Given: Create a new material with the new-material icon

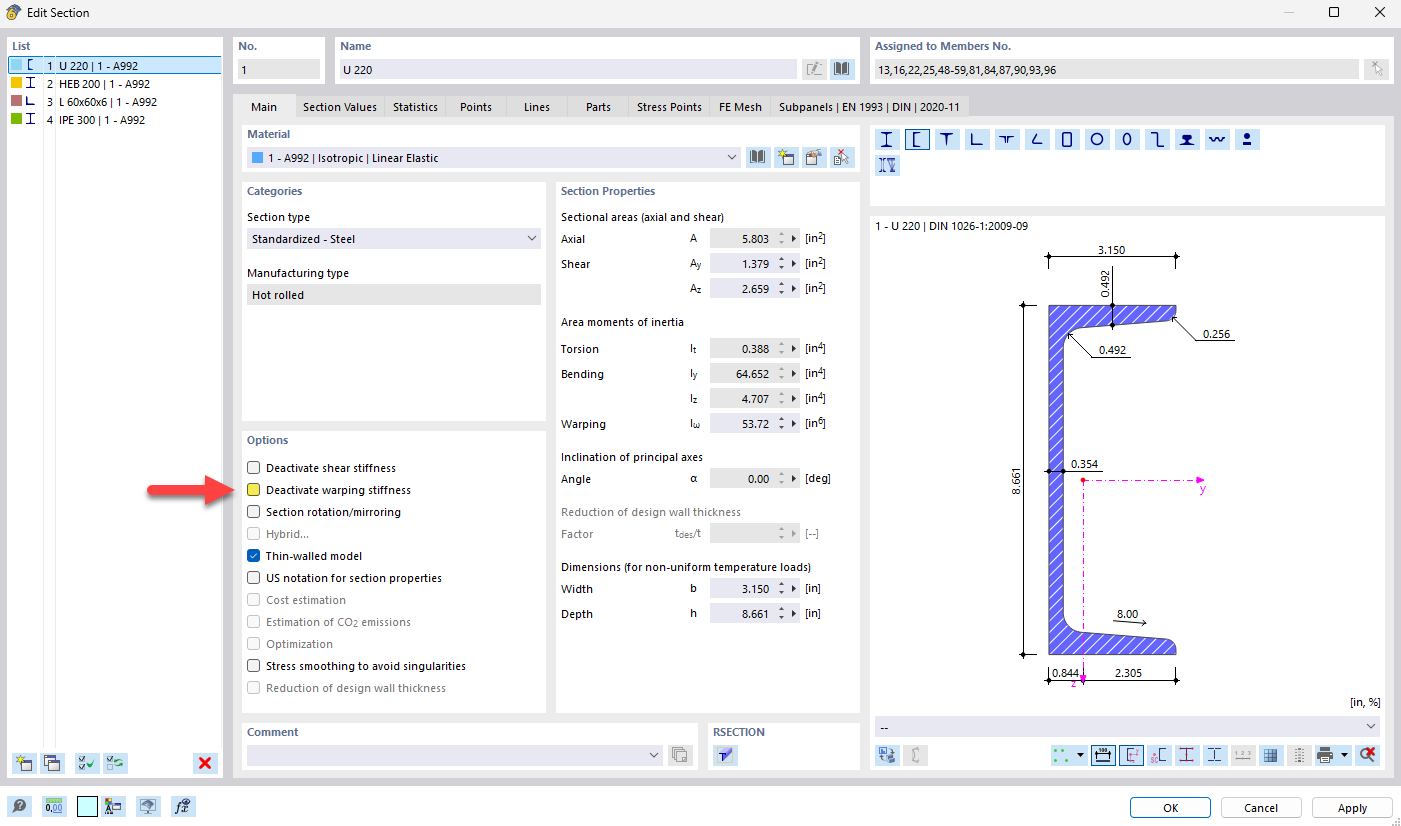Looking at the screenshot, I should [787, 157].
